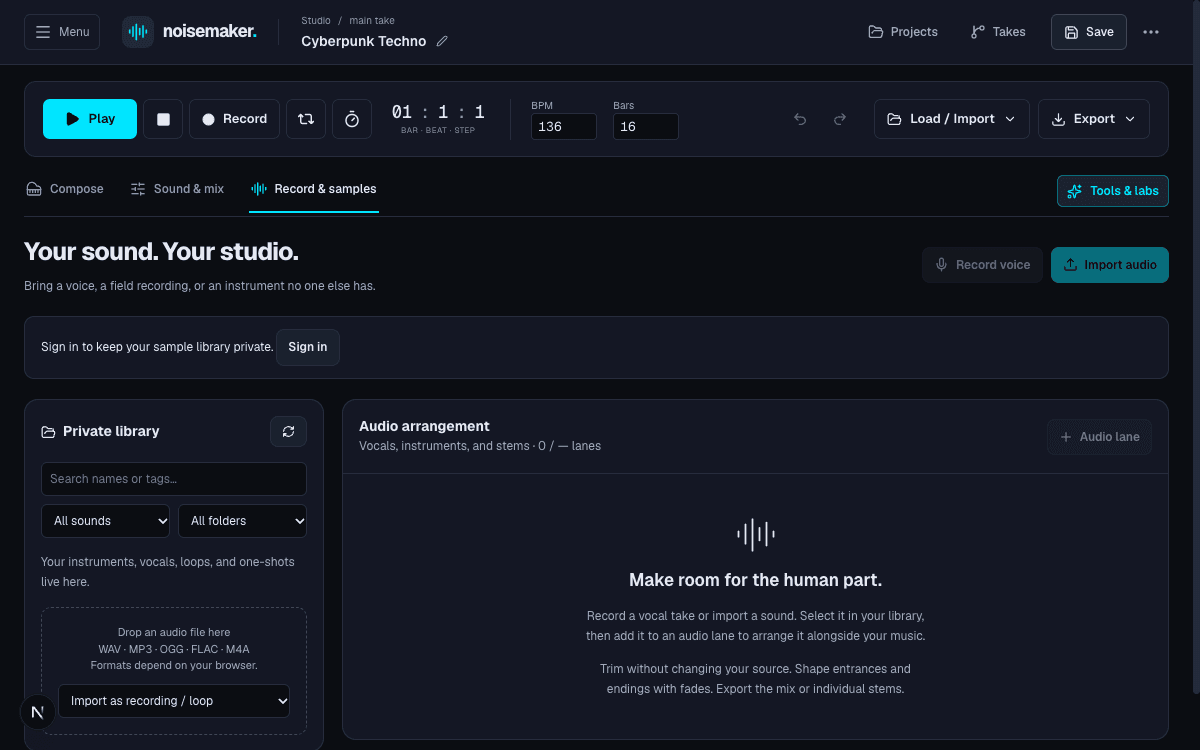The height and width of the screenshot is (750, 1200).
Task: Start recording with Record button
Action: point(234,119)
